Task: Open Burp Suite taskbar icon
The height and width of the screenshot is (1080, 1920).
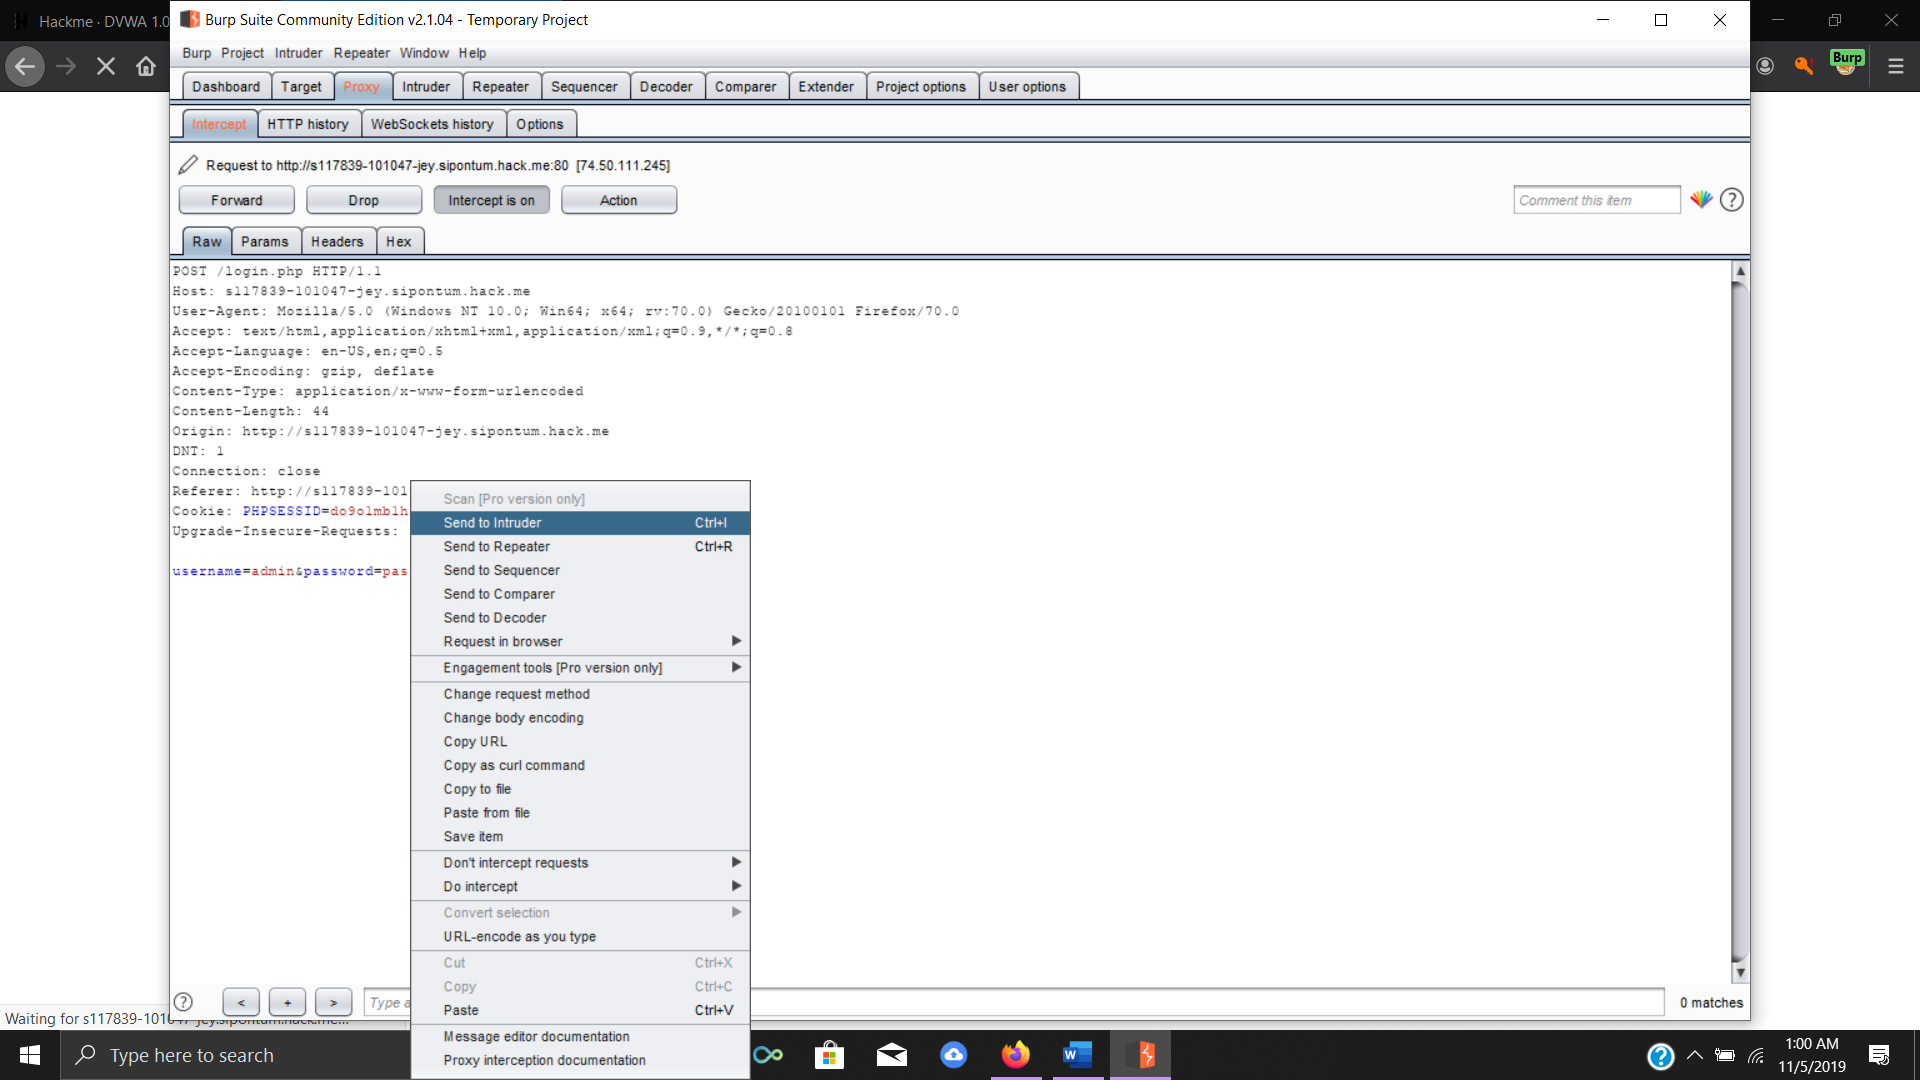Action: point(1141,1055)
